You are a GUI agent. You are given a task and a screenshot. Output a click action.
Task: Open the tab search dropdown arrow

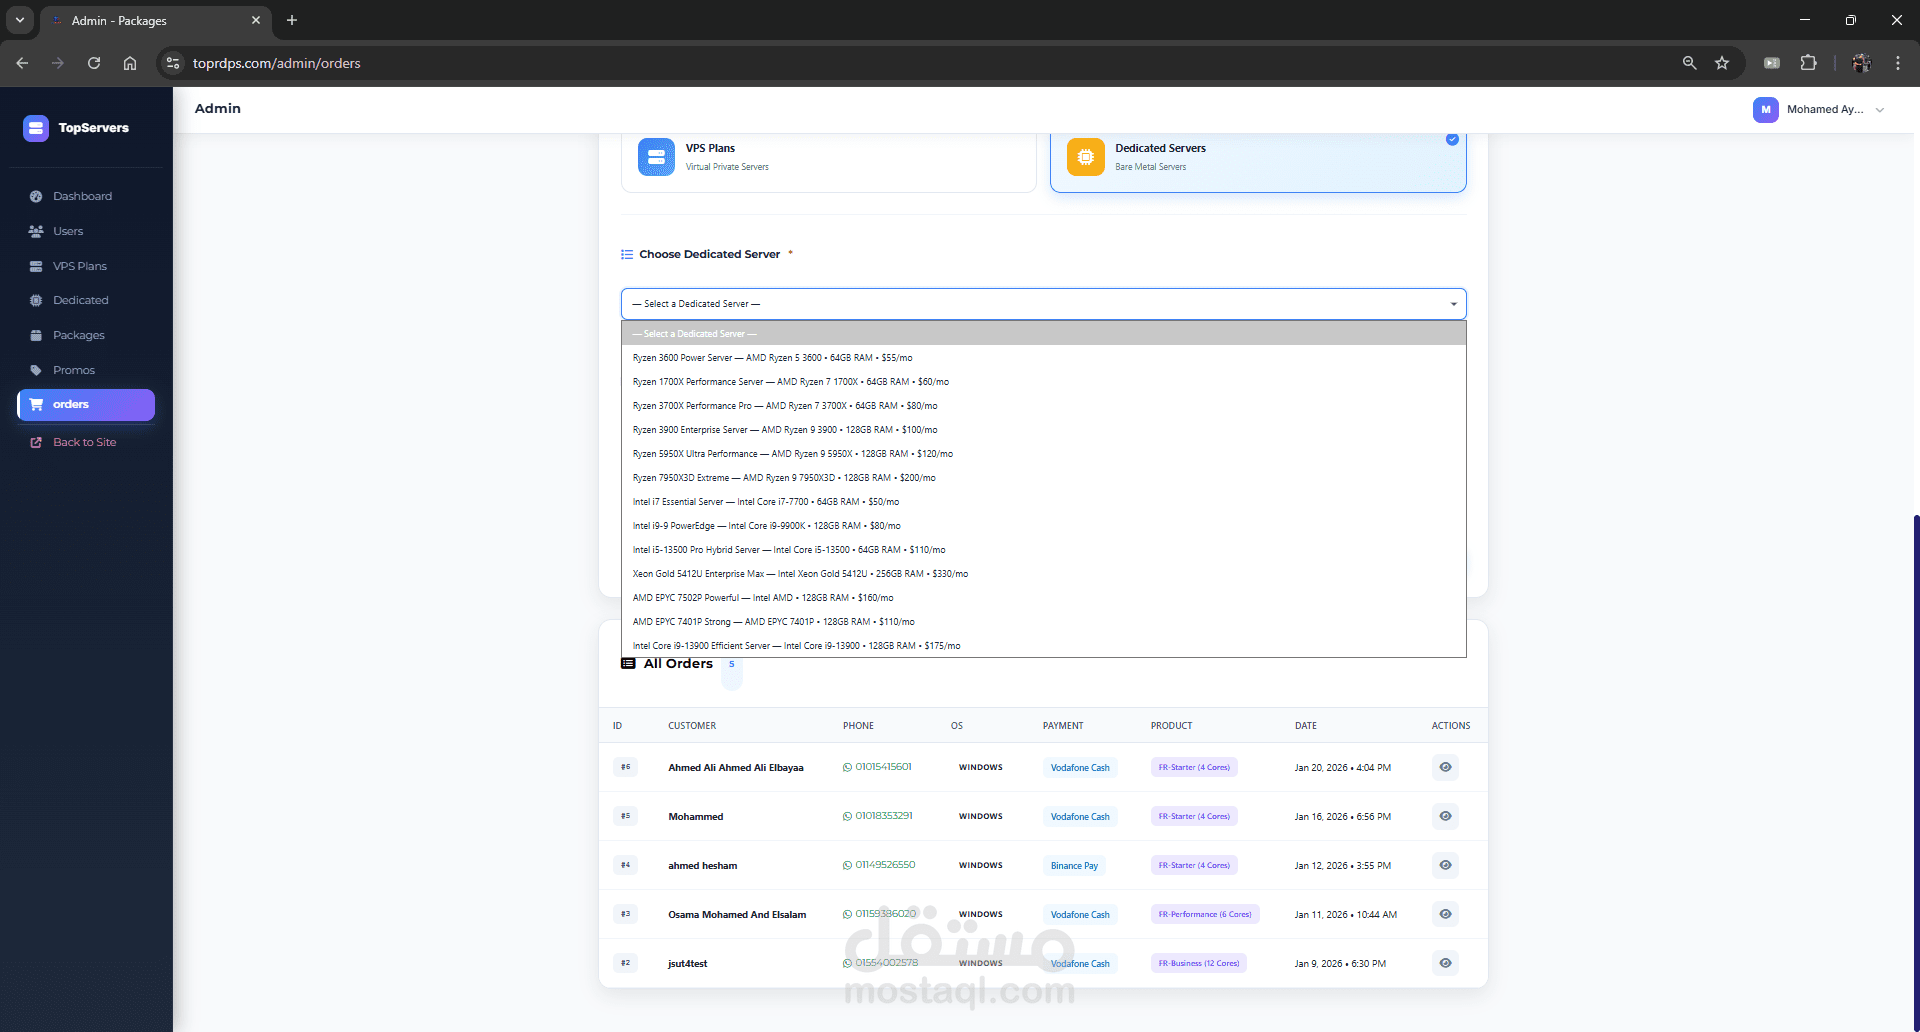pyautogui.click(x=20, y=20)
